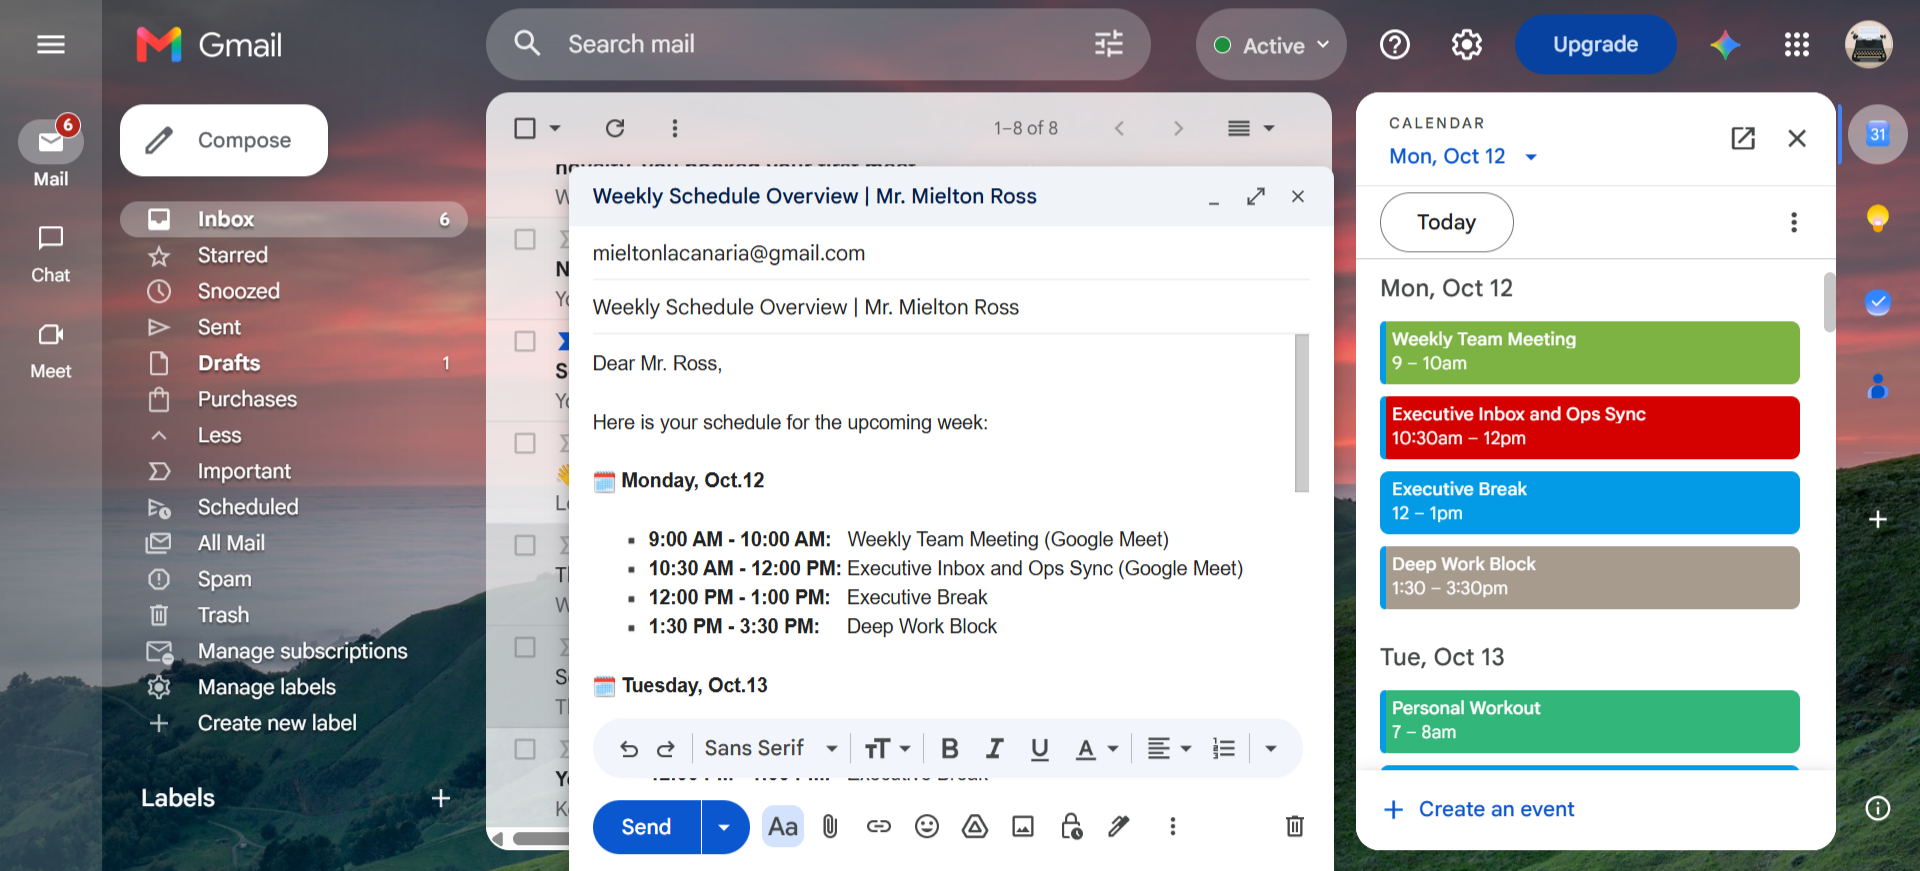
Task: Open the Inbox folder
Action: [294, 219]
